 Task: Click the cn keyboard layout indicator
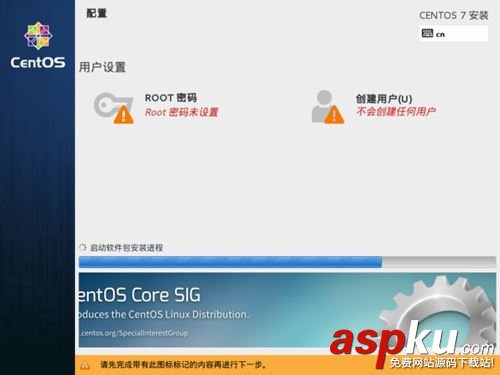click(x=453, y=34)
